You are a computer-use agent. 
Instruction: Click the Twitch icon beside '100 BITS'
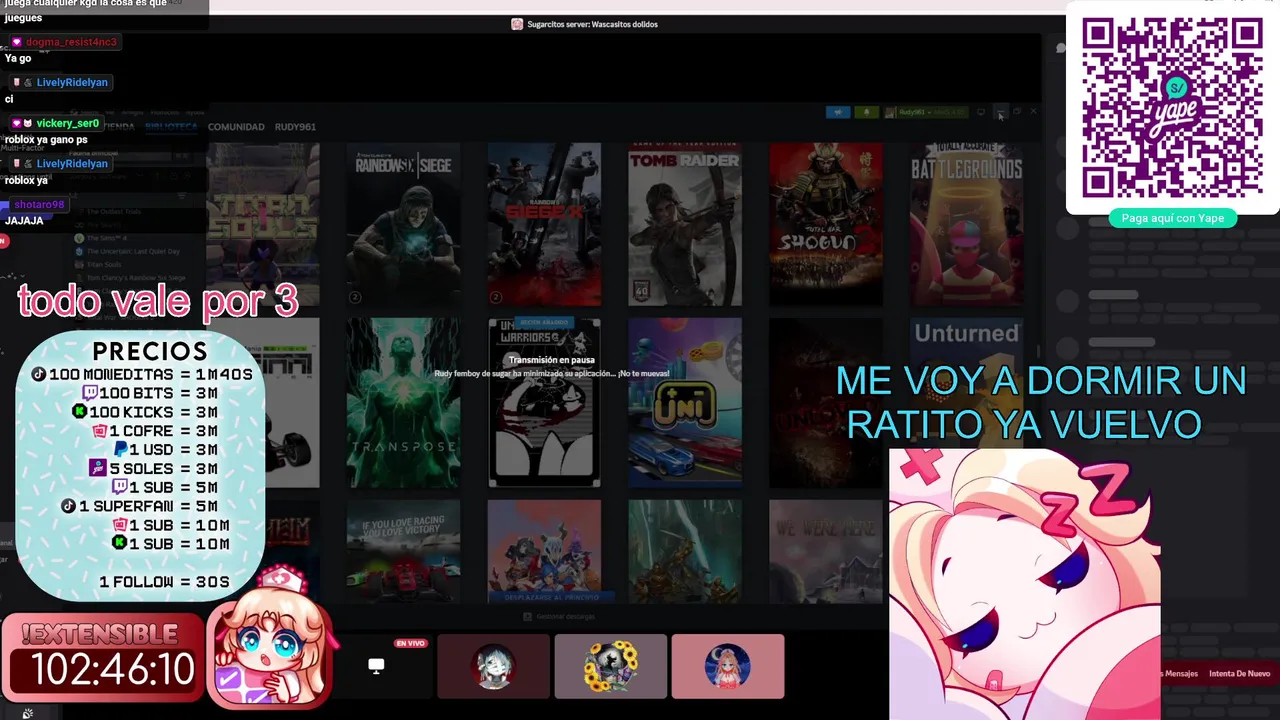point(89,393)
